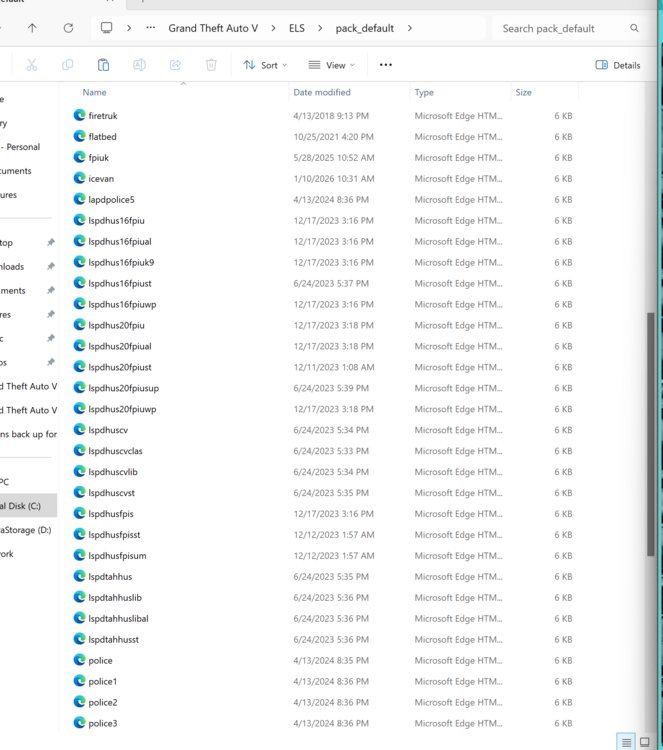Image resolution: width=663 pixels, height=750 pixels.
Task: Sort by Name column header
Action: click(x=94, y=92)
